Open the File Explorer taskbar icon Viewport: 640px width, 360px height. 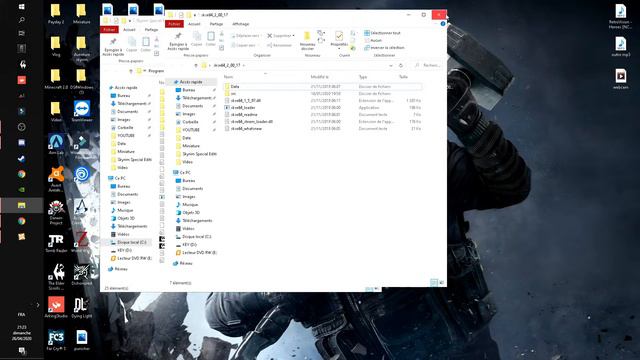point(22,205)
